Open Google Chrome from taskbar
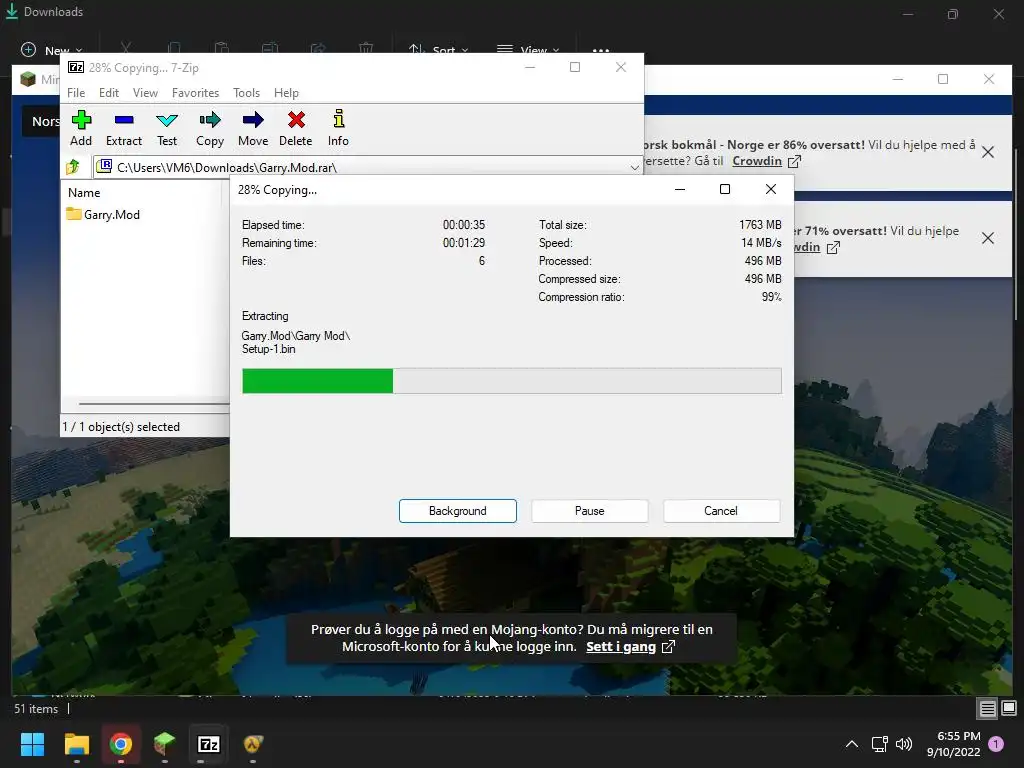Screen dimensions: 1024x768 coord(121,744)
